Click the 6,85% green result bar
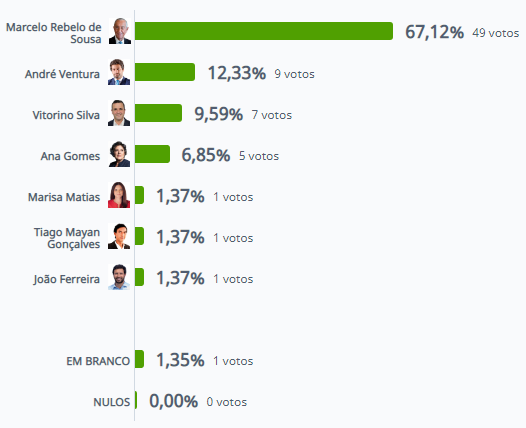The image size is (526, 428). pos(153,154)
